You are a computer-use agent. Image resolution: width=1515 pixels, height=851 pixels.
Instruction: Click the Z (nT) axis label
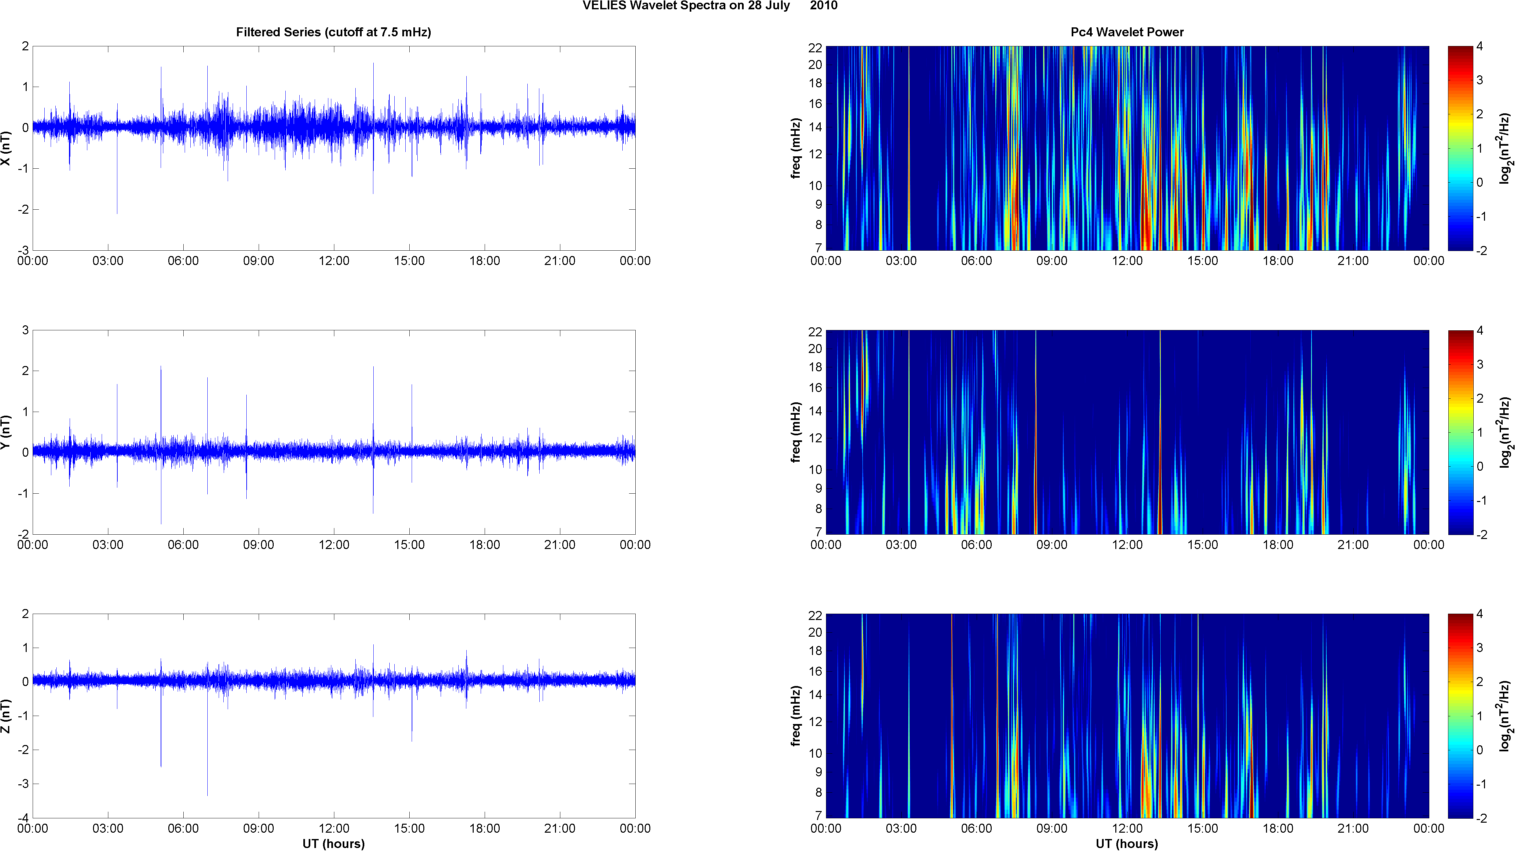click(6, 716)
